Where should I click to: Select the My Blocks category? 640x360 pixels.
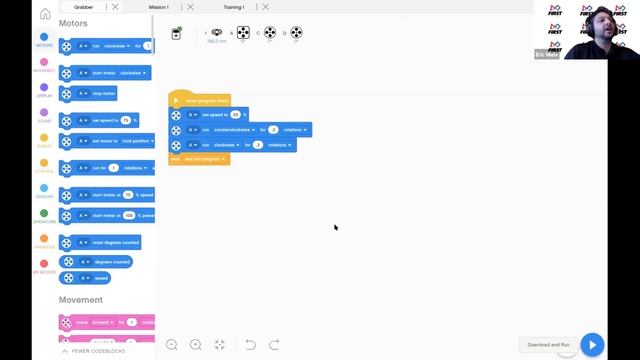click(x=44, y=267)
